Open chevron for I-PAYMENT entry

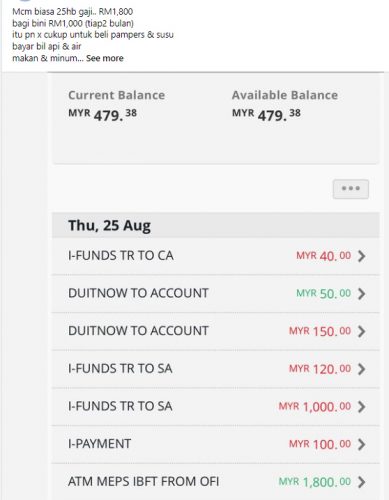pos(362,444)
